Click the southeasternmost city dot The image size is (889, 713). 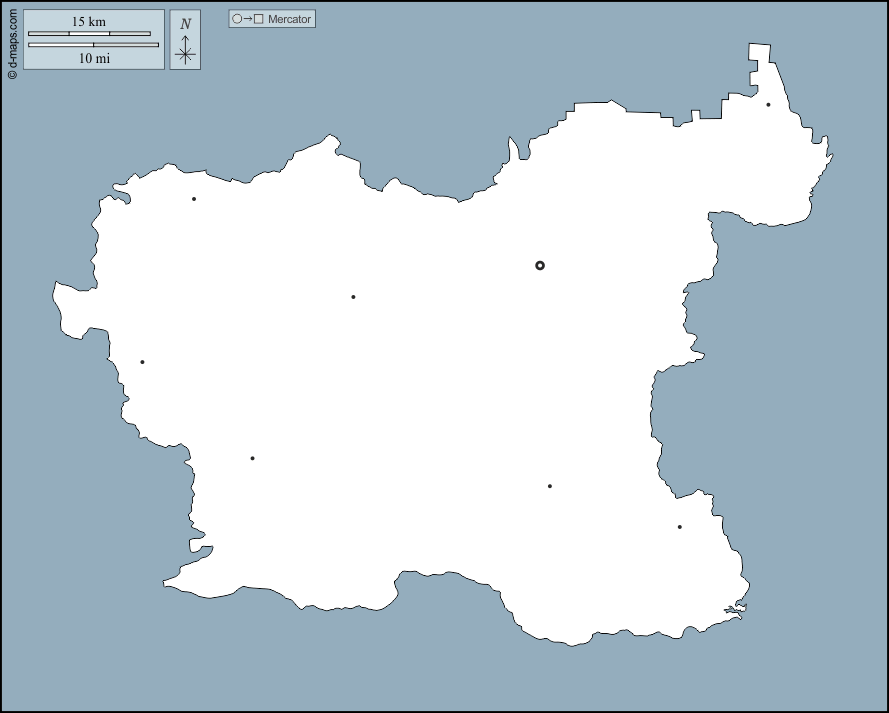(679, 527)
